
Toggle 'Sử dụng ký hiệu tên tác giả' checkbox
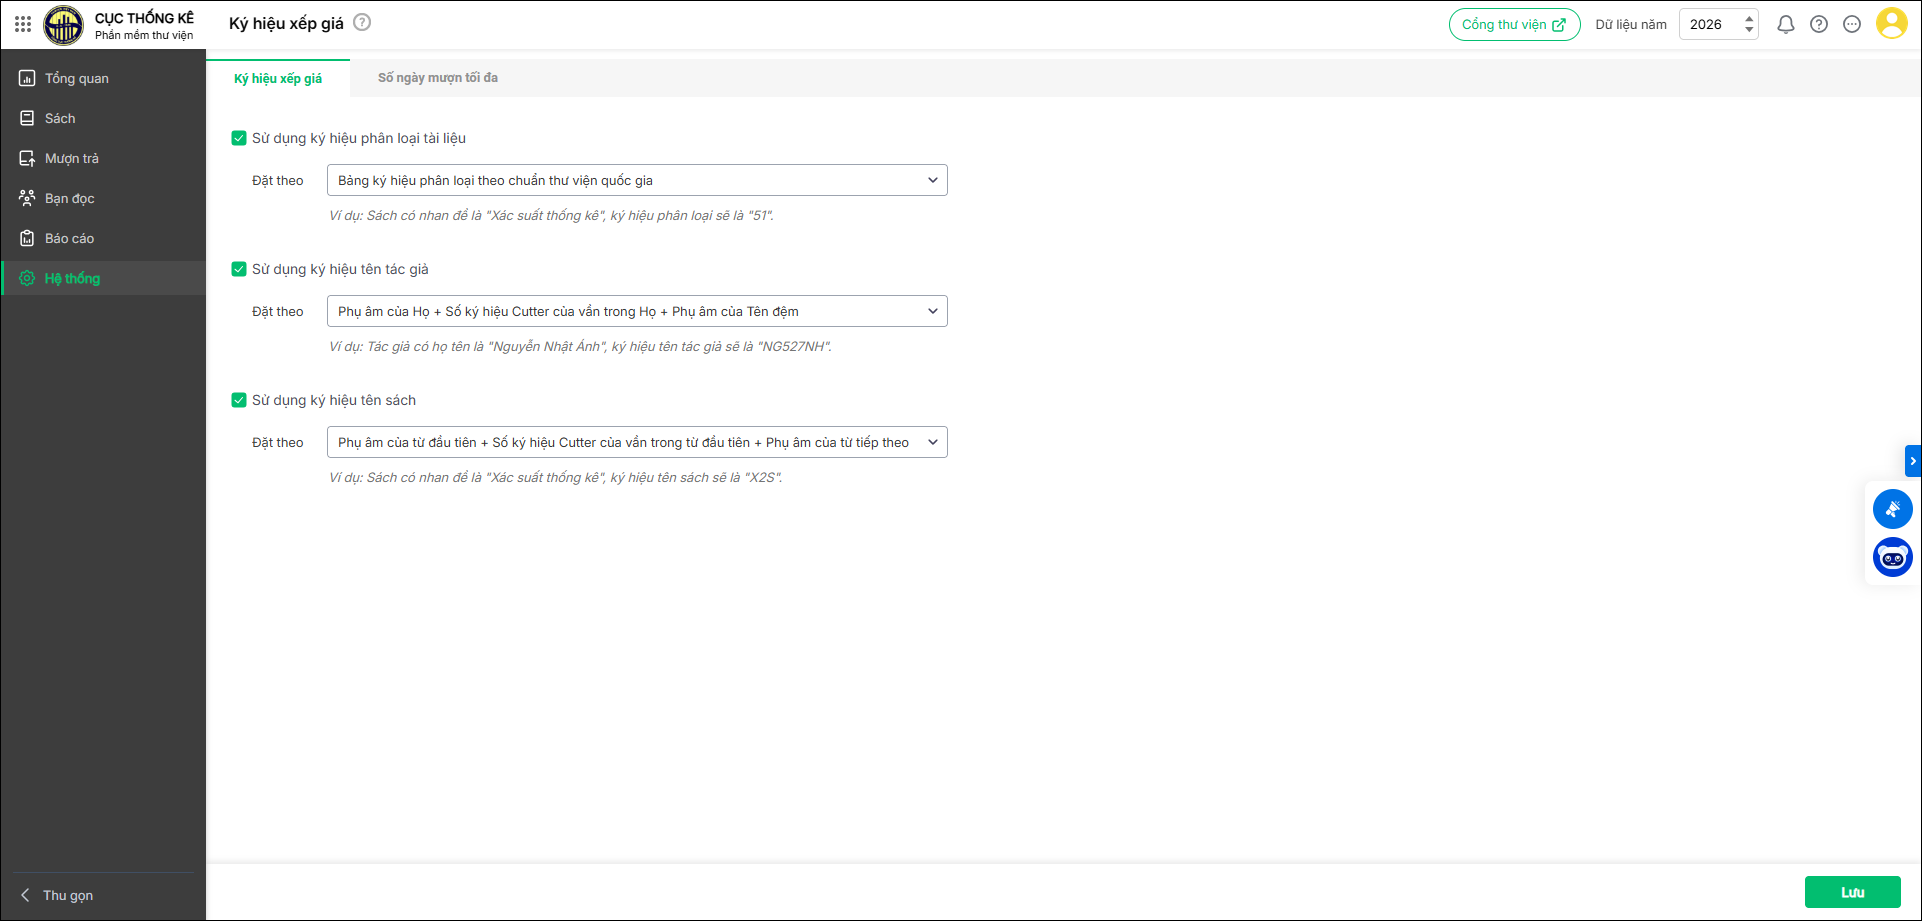point(239,269)
